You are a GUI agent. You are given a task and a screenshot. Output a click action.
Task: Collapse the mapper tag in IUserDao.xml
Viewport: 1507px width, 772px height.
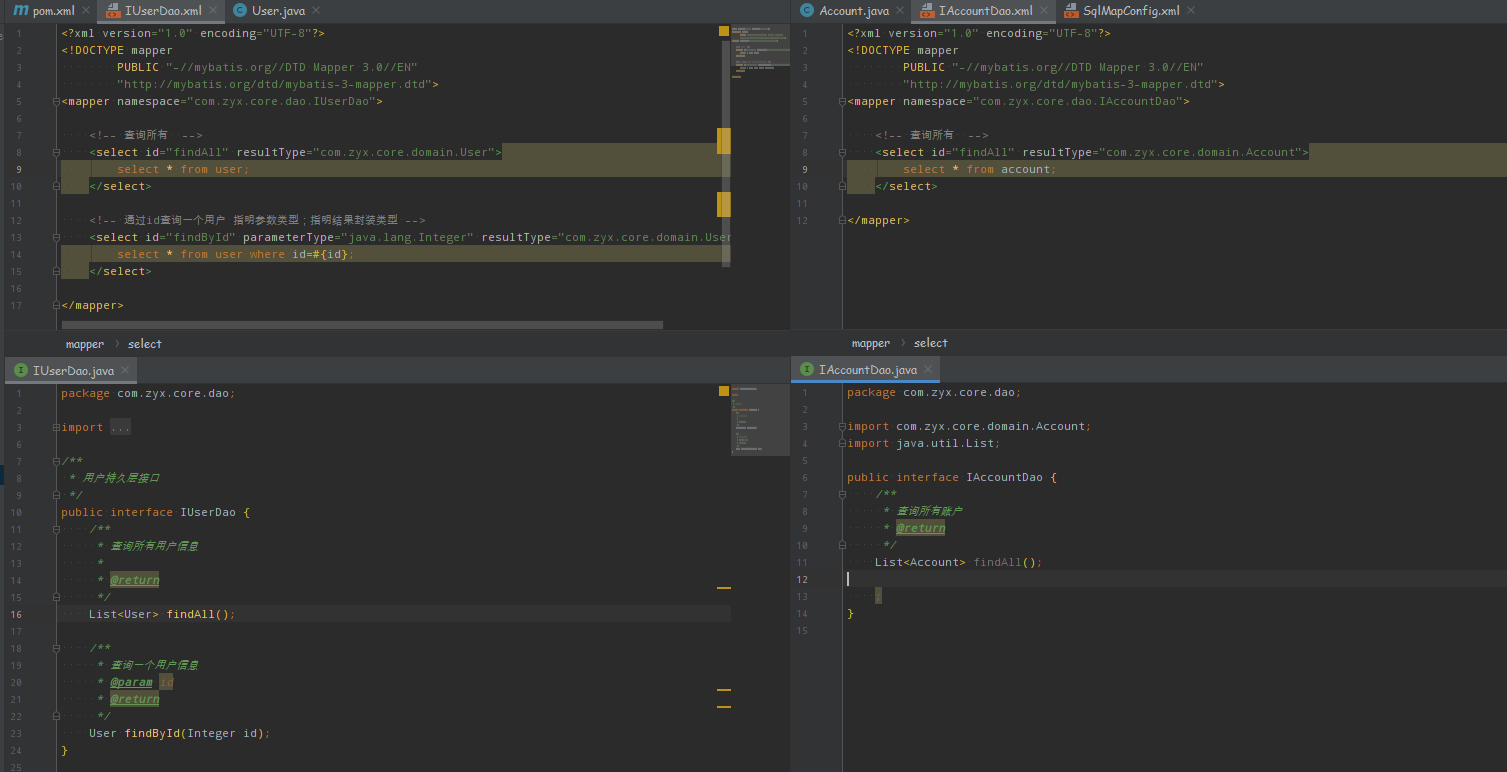click(x=55, y=101)
